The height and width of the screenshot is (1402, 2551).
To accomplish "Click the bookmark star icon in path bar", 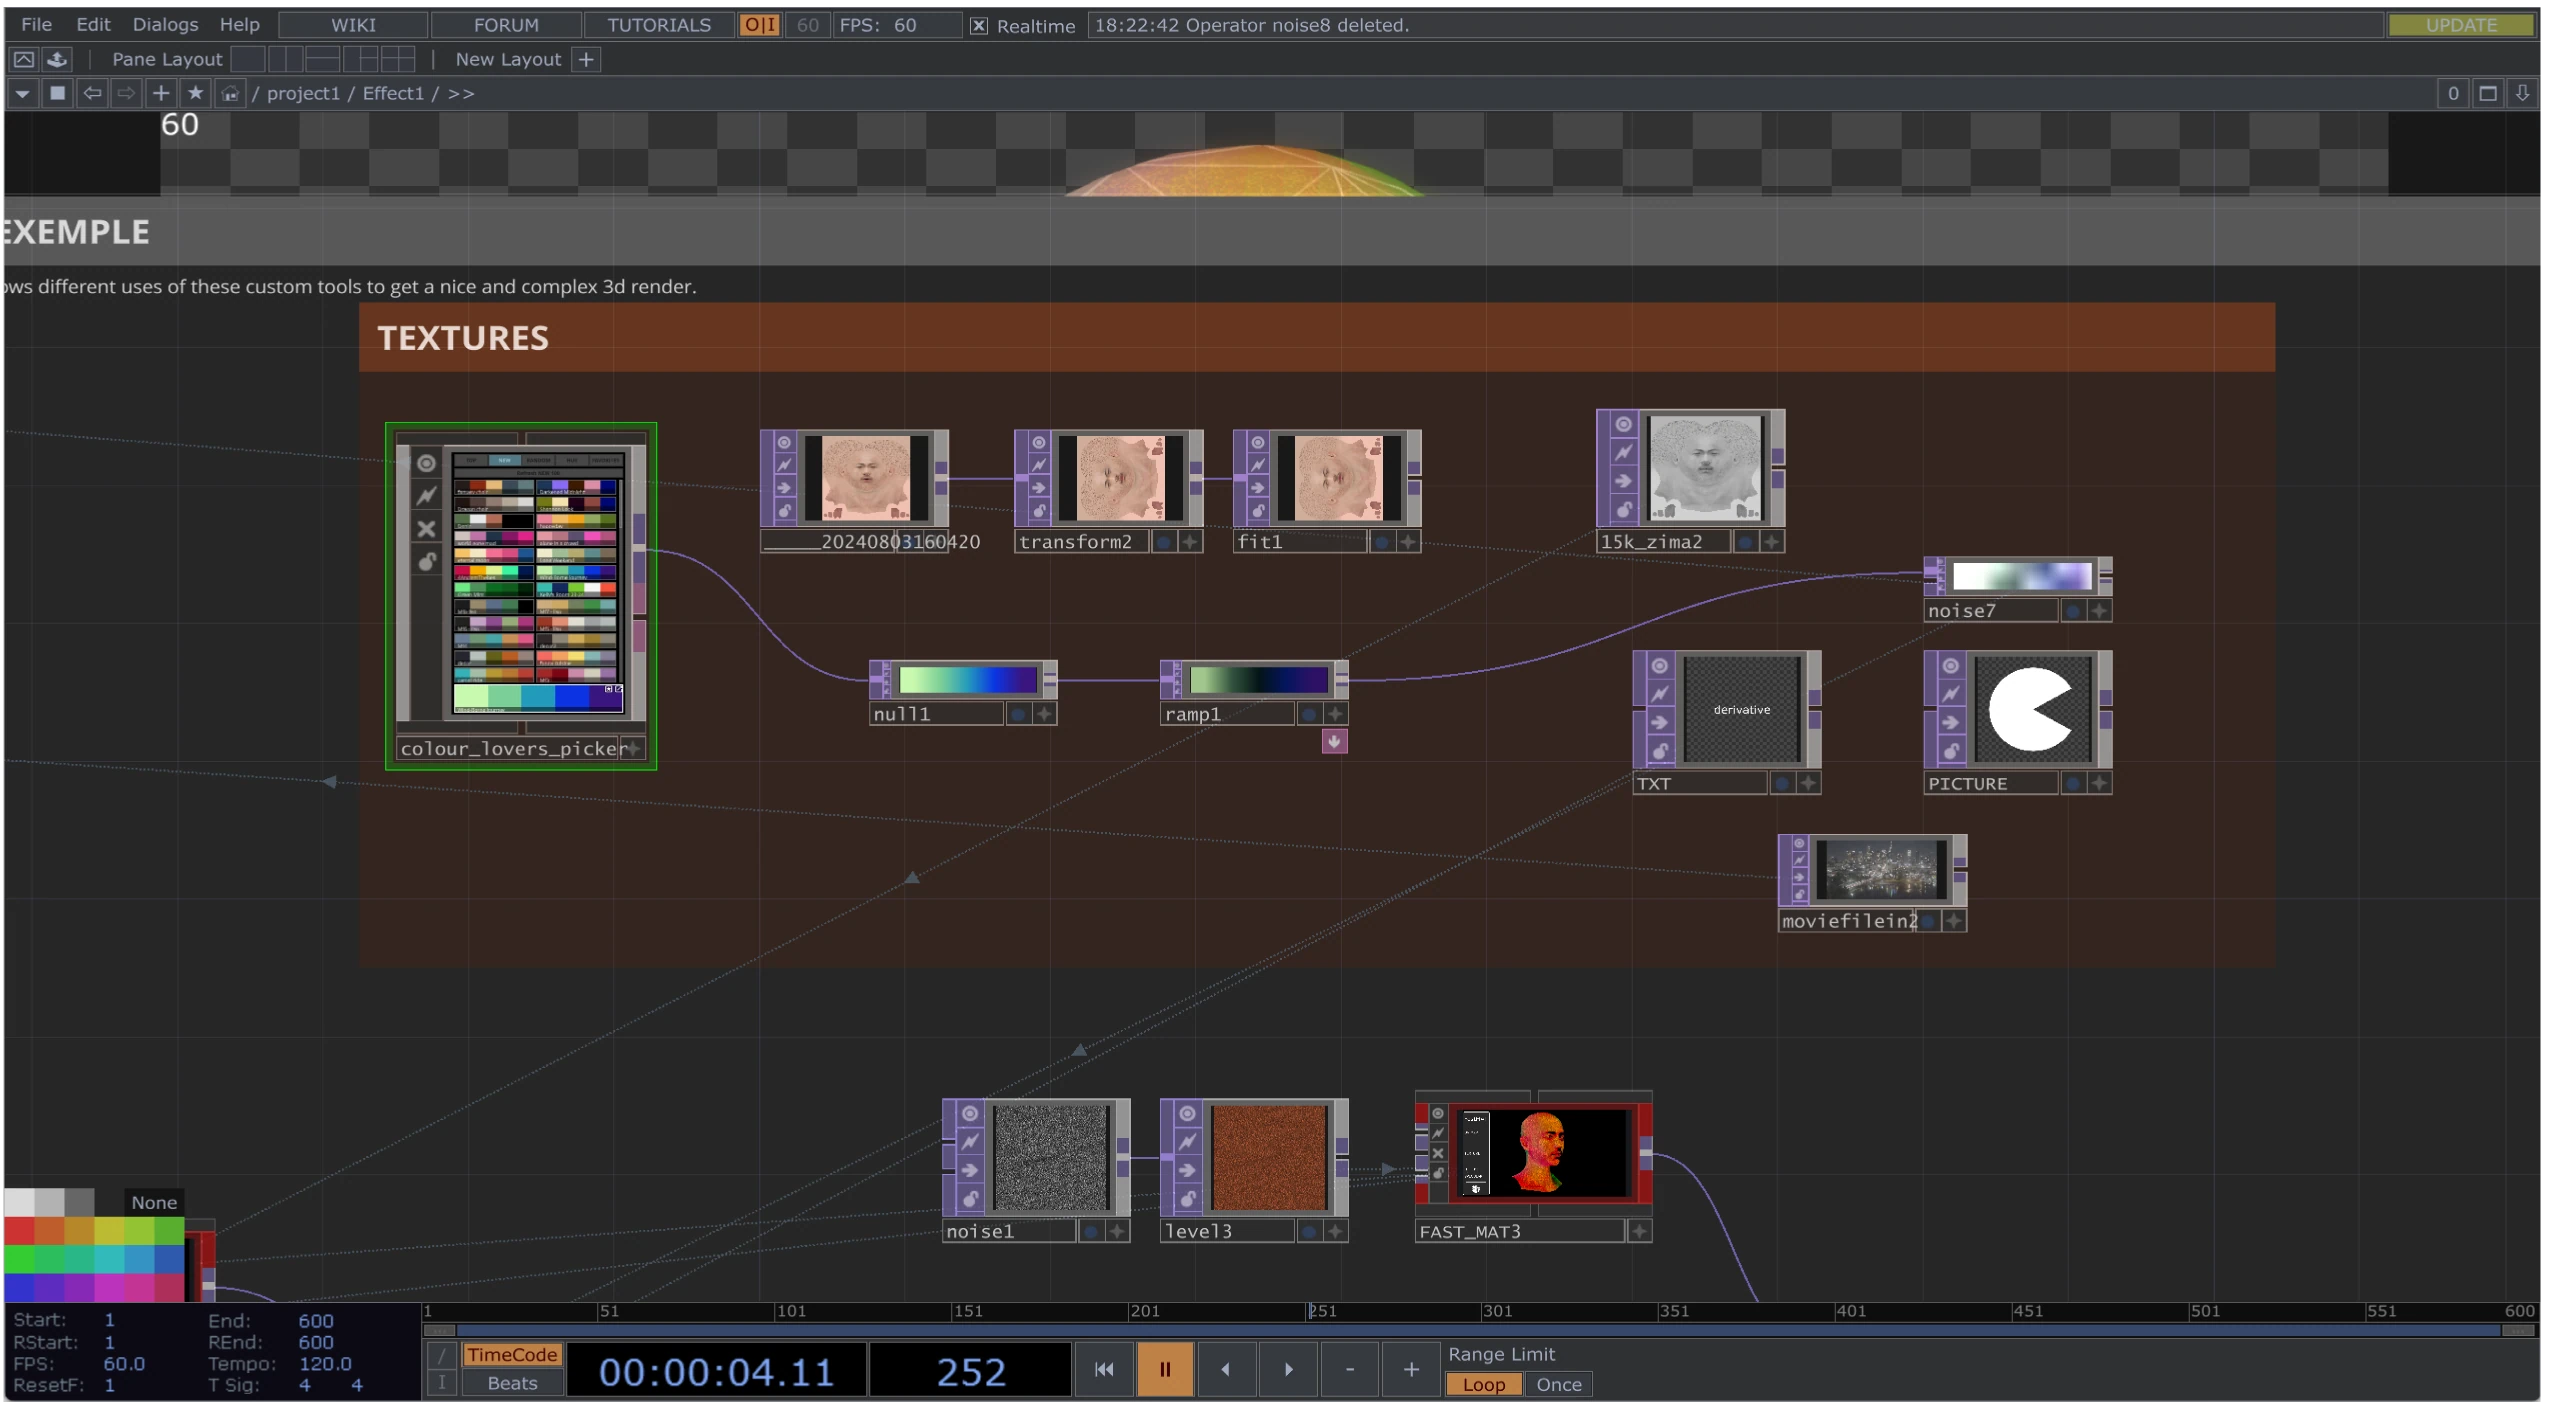I will (195, 93).
